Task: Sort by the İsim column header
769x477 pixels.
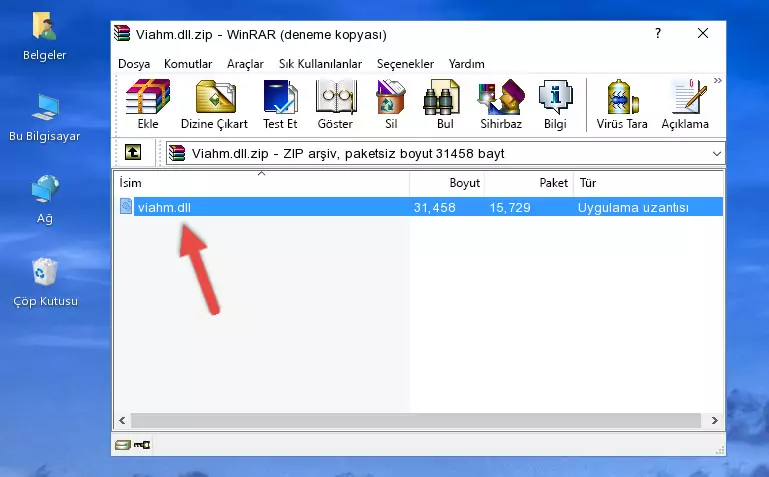Action: tap(262, 183)
